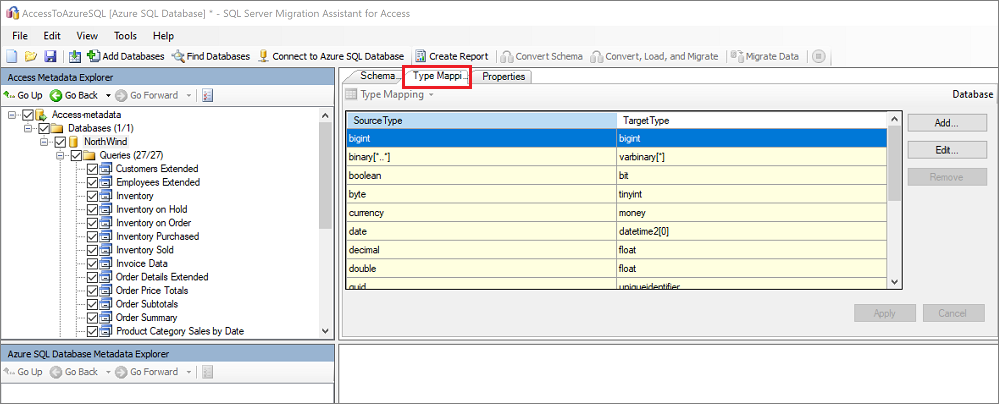Switch to the Properties tab
Image resolution: width=999 pixels, height=404 pixels.
click(x=503, y=76)
